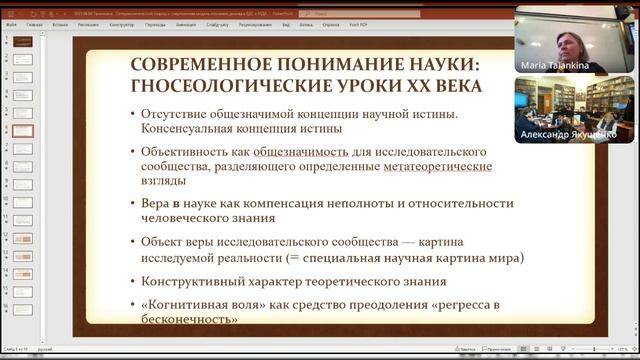Click the slide counter in status bar
The image size is (640, 360).
tap(16, 349)
